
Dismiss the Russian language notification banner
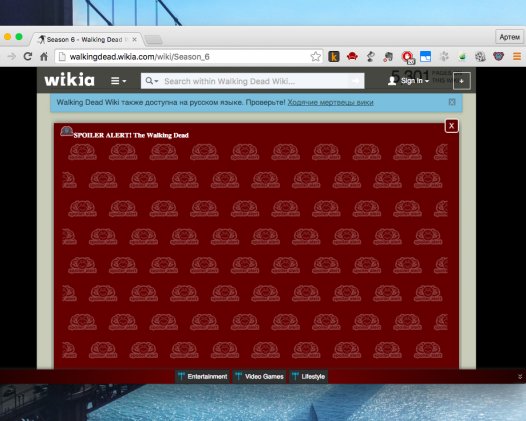(452, 102)
